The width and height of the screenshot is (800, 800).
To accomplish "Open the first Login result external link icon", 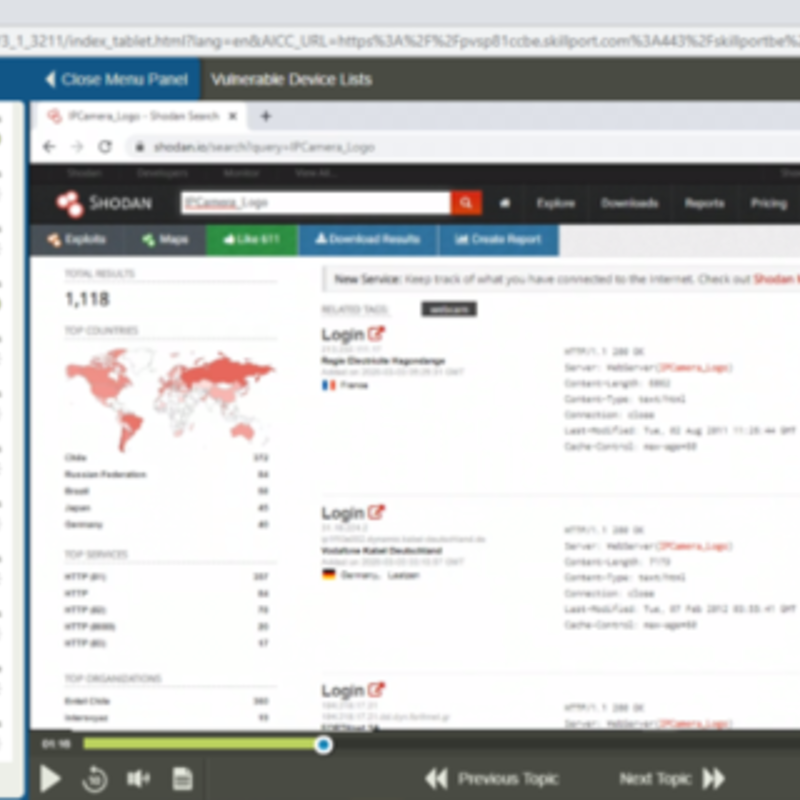I will (376, 334).
